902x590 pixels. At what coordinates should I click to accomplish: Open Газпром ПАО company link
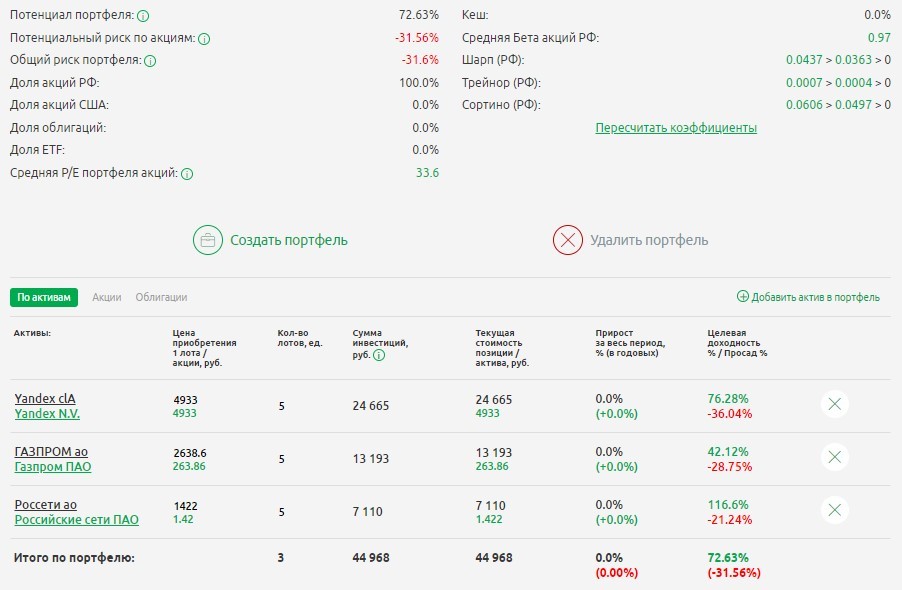coord(52,466)
